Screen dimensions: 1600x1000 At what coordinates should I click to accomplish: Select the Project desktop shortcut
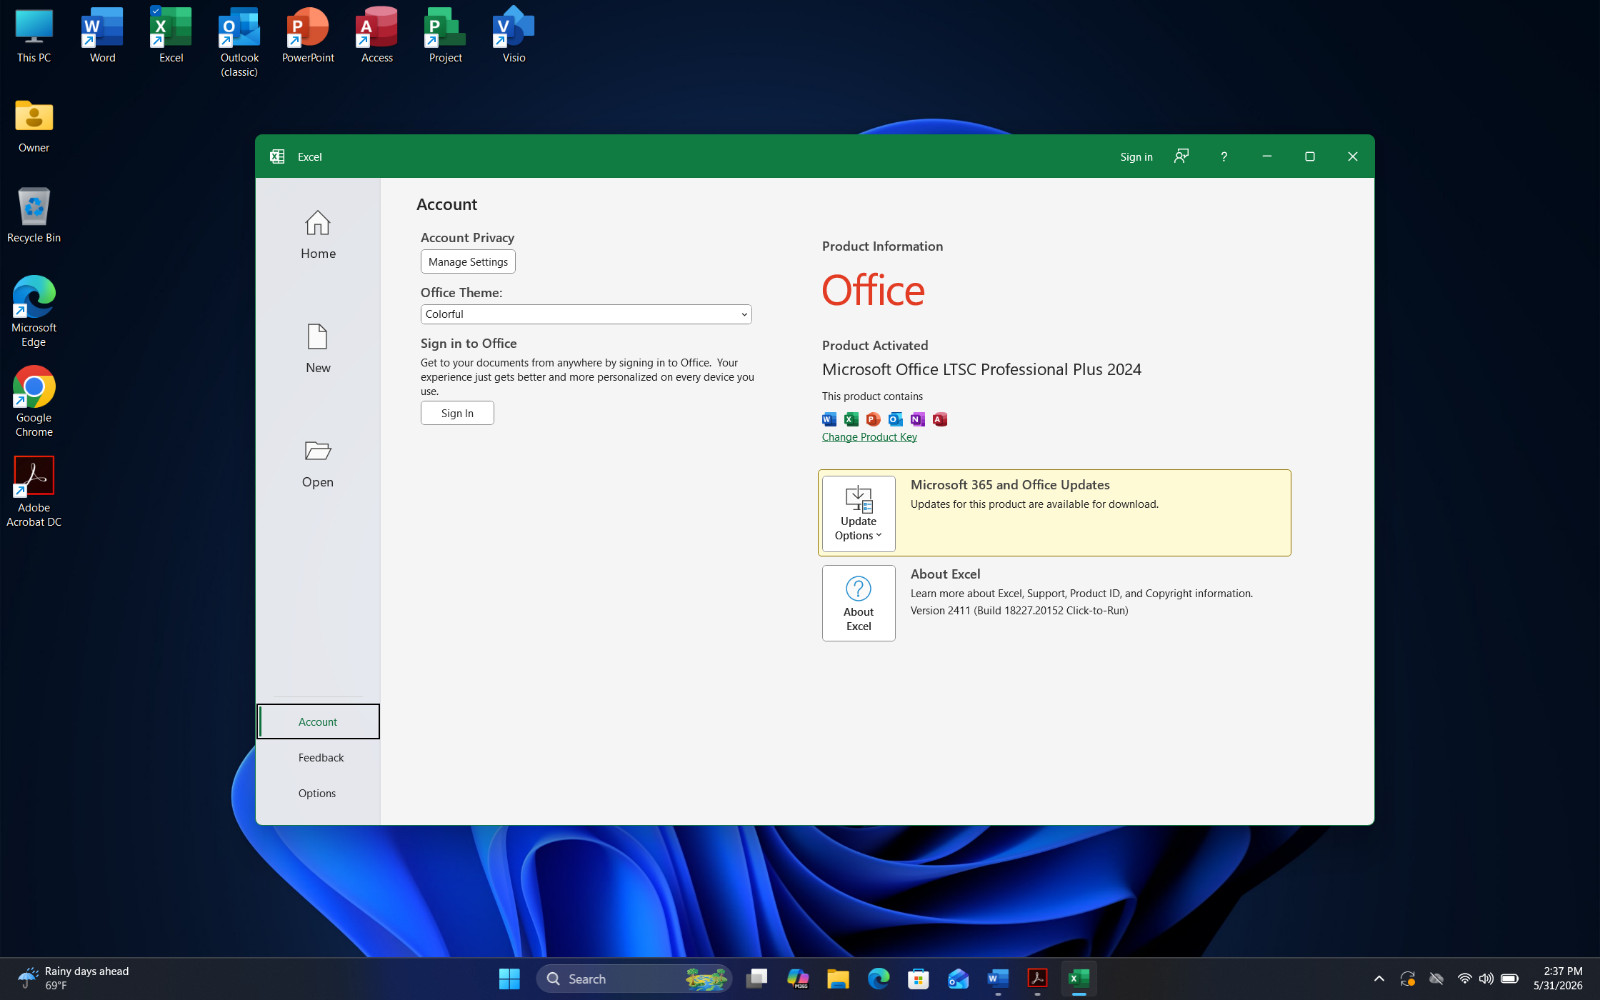(x=445, y=36)
